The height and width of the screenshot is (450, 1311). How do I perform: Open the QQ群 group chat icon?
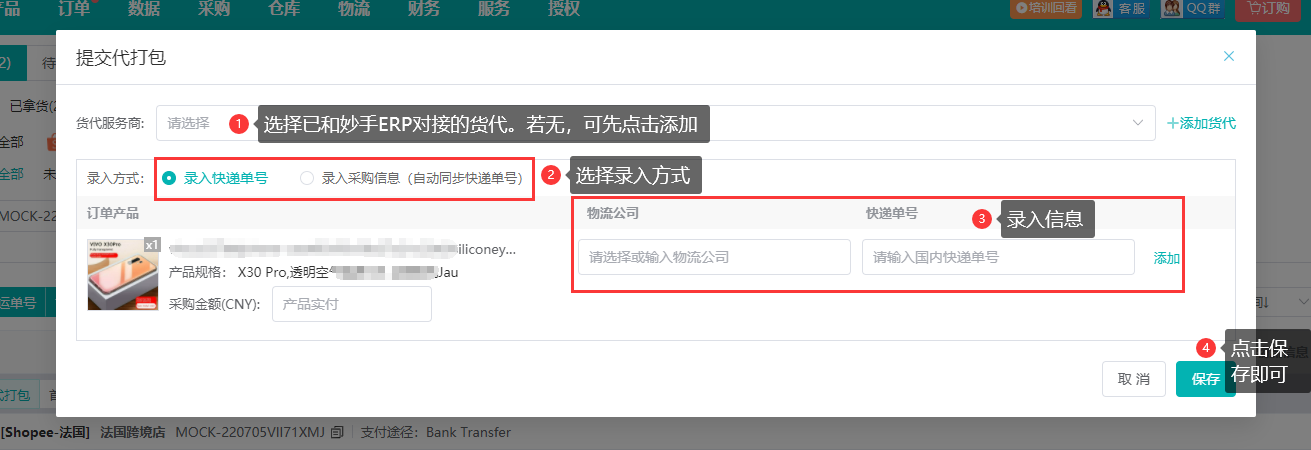pyautogui.click(x=1171, y=9)
